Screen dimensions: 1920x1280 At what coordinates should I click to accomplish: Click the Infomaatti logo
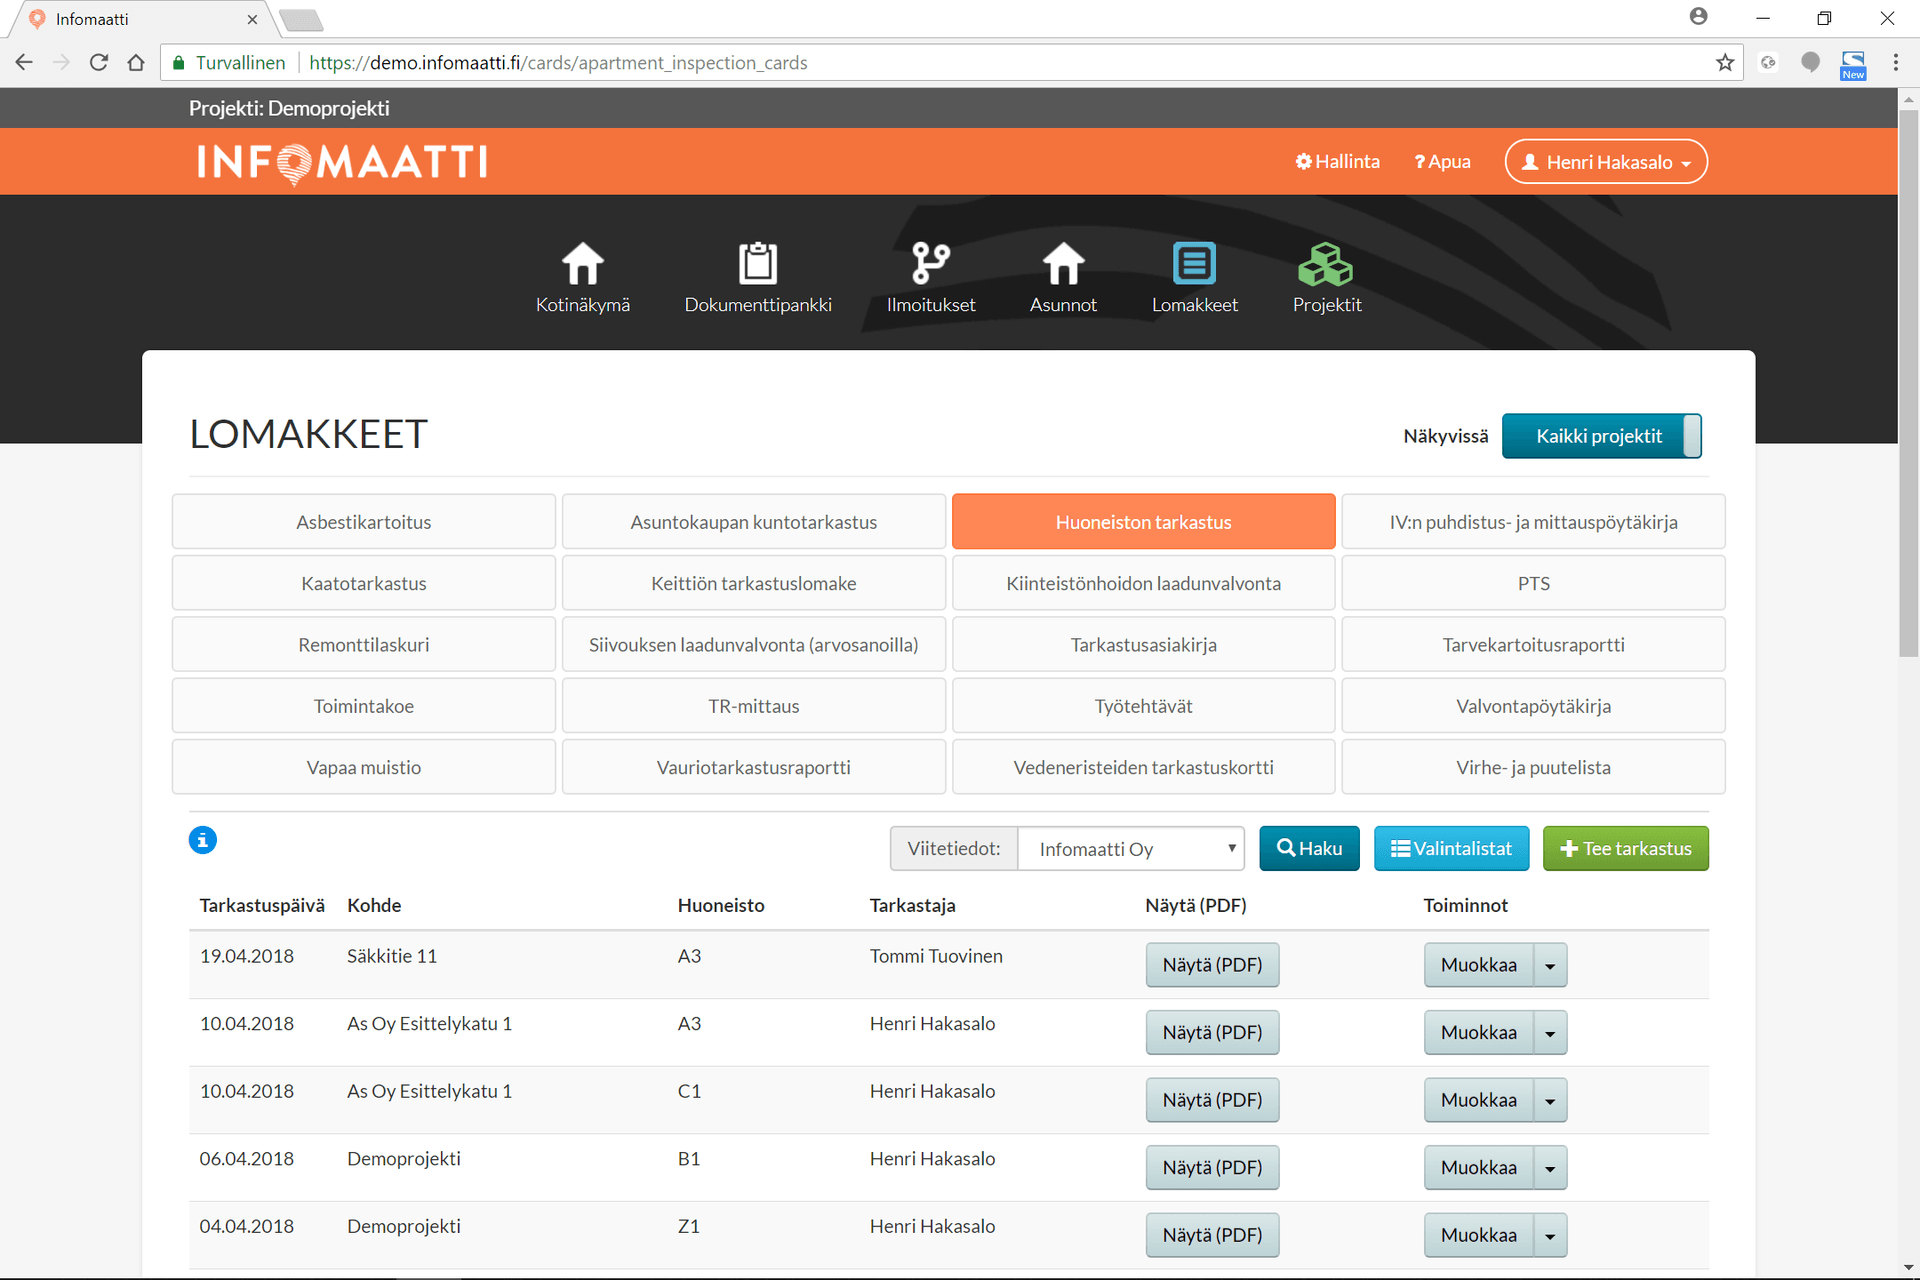point(342,162)
